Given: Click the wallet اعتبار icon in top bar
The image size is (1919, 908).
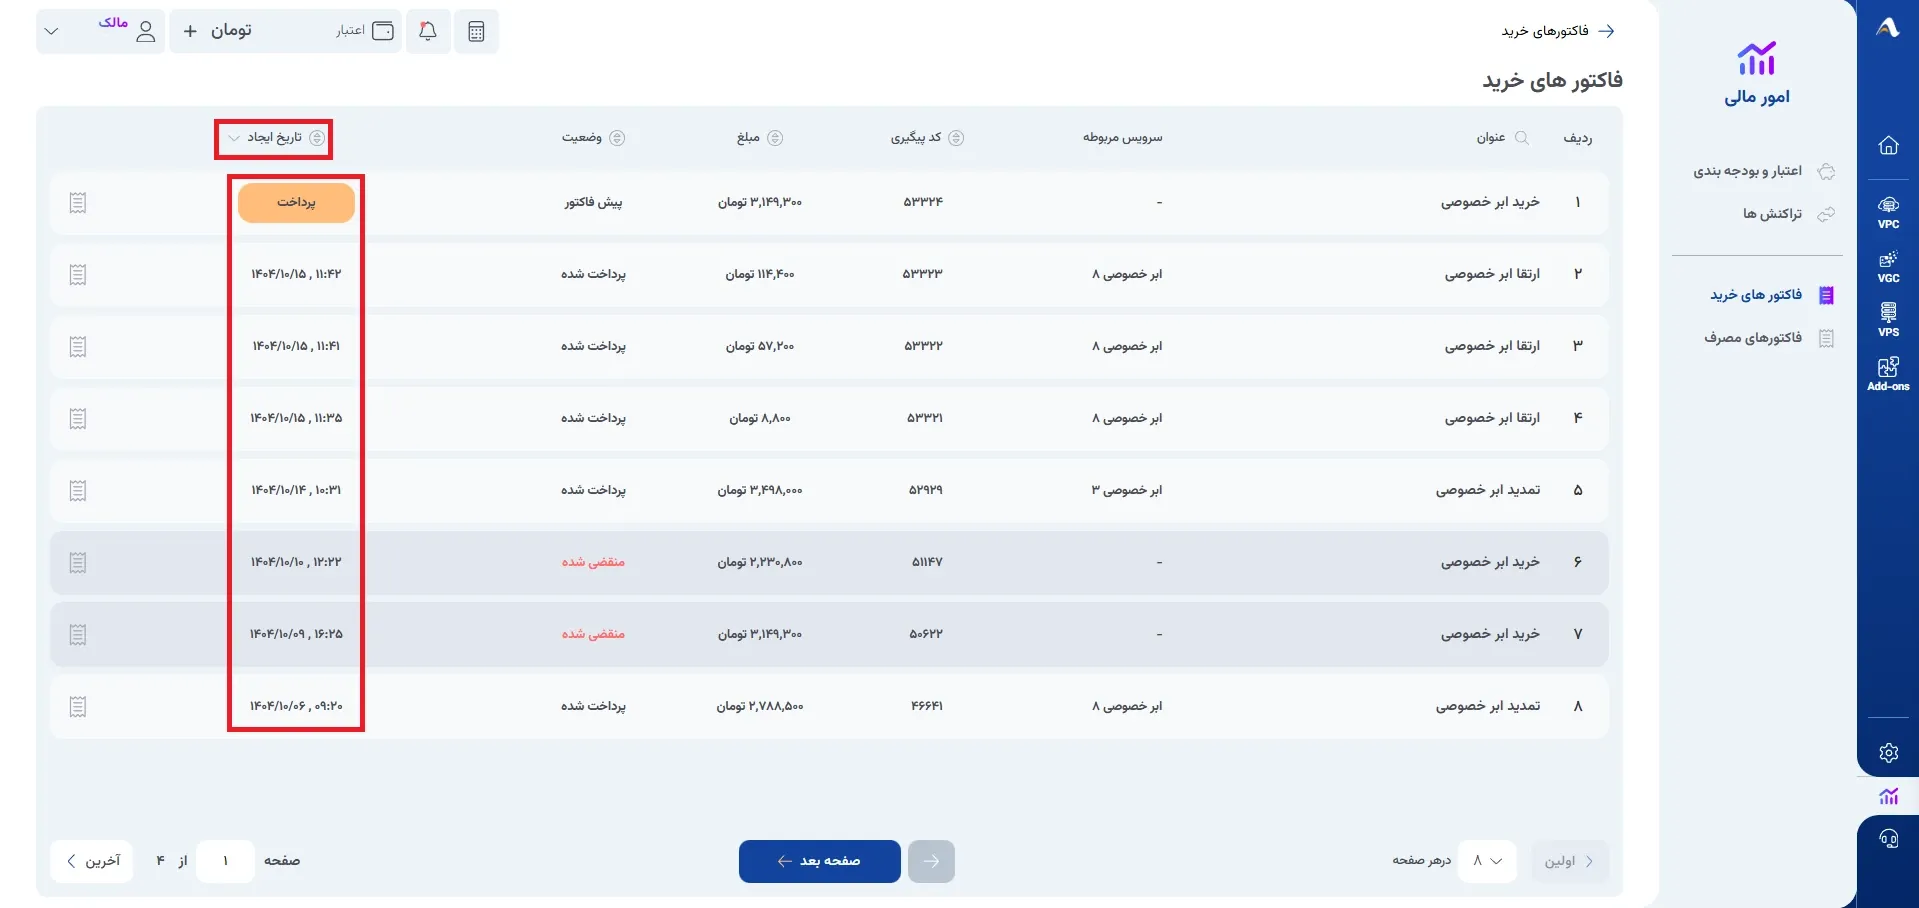Looking at the screenshot, I should point(383,31).
